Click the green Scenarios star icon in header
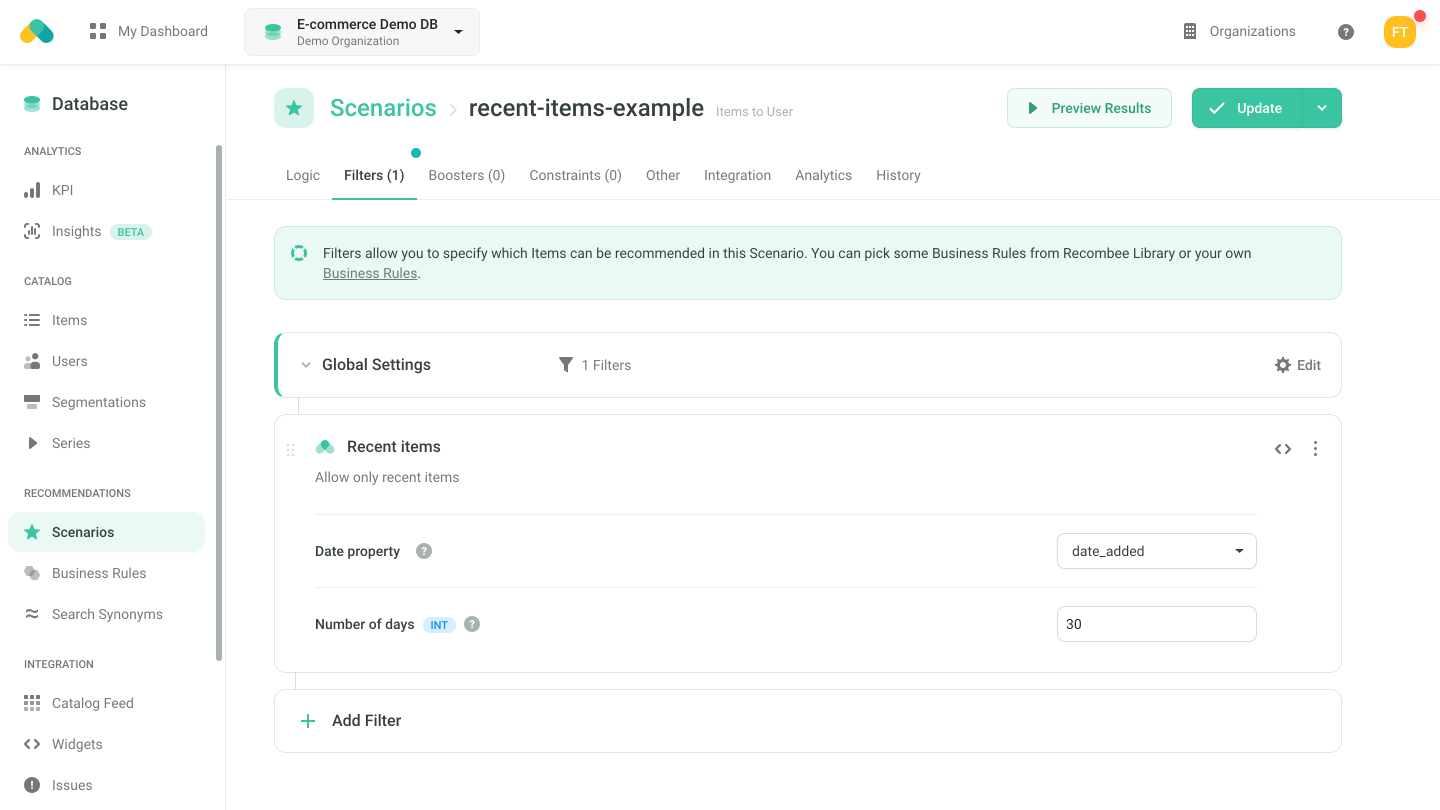The image size is (1440, 810). tap(294, 108)
